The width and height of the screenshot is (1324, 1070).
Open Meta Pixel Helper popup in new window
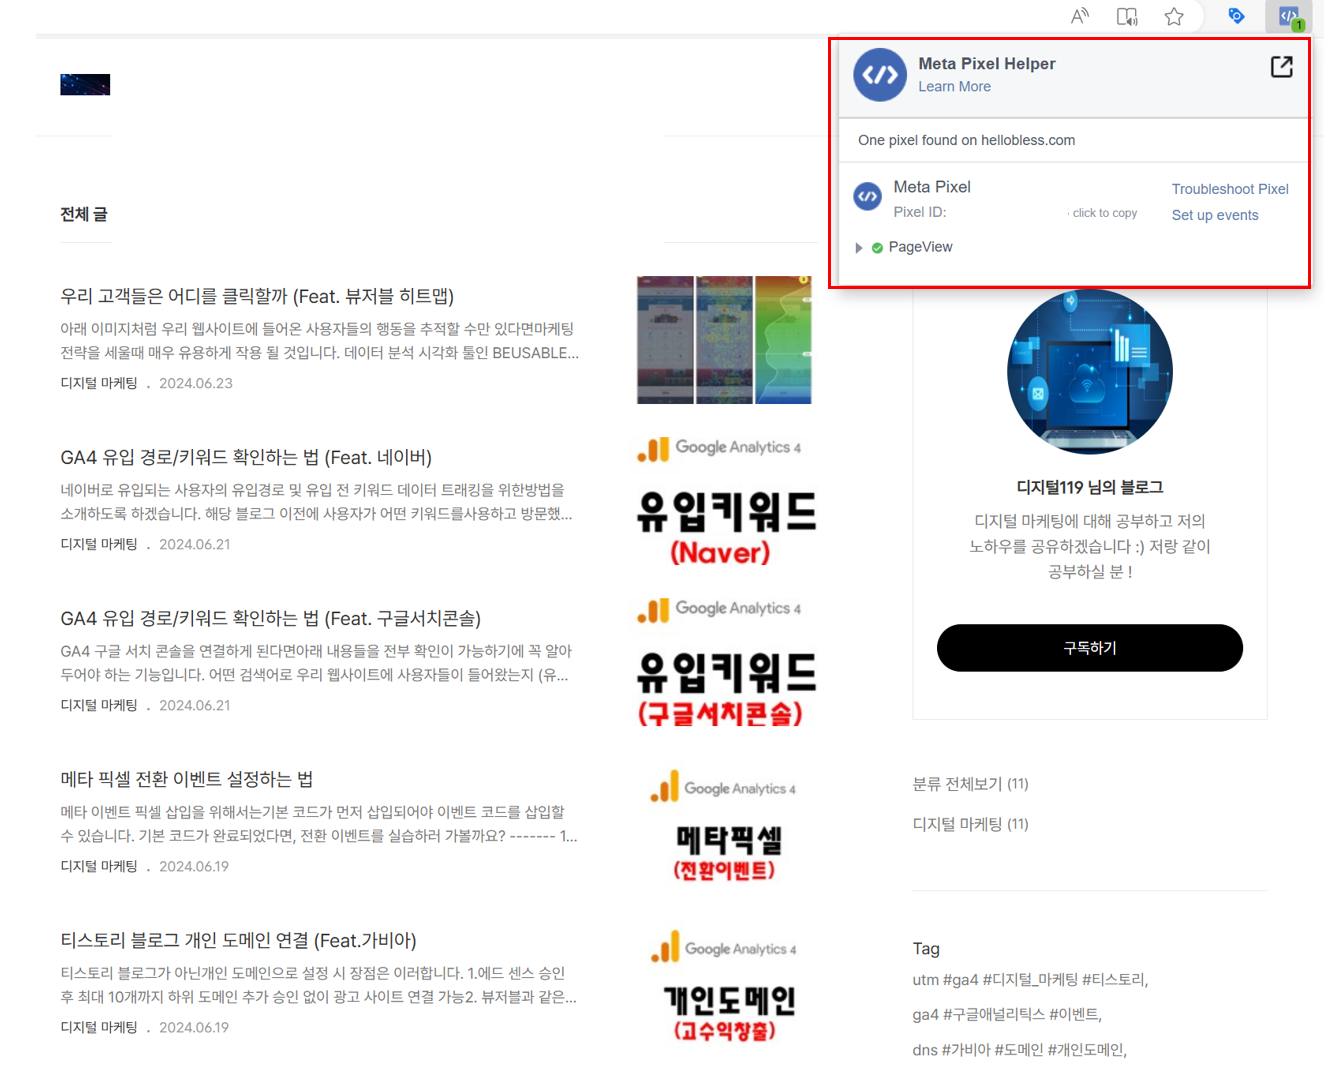point(1282,67)
